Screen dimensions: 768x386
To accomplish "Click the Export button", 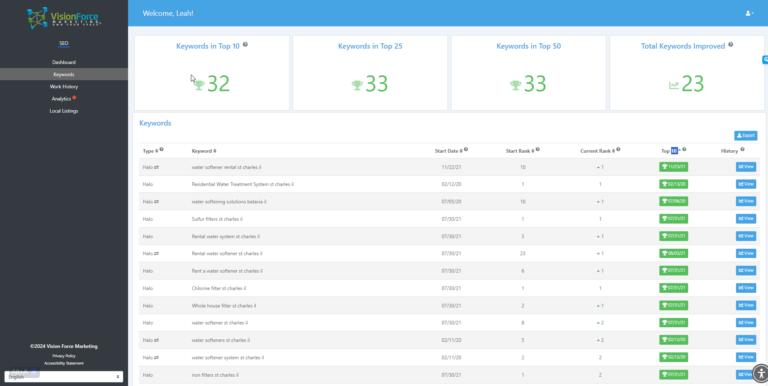I will 745,136.
